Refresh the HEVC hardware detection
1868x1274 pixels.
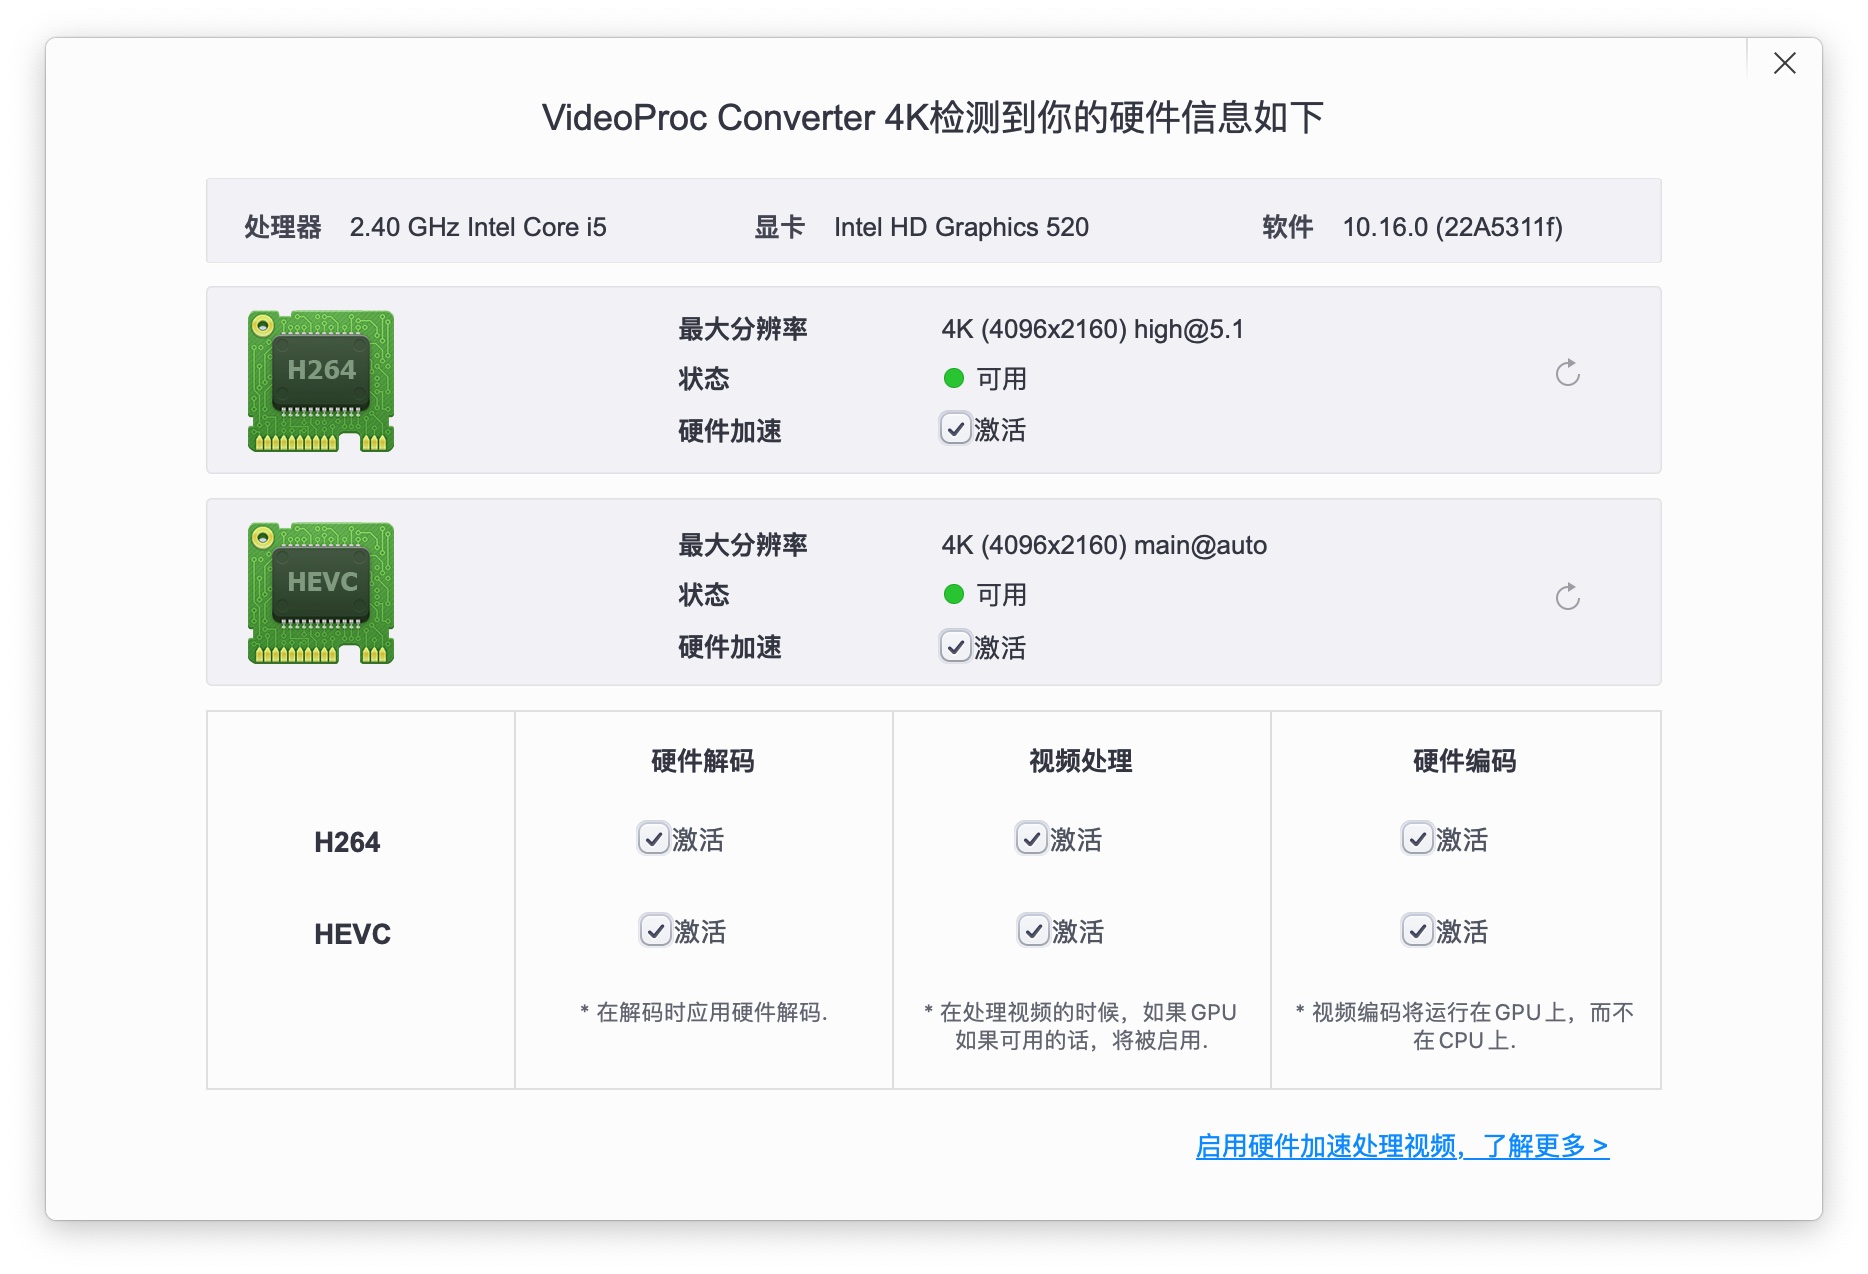[x=1567, y=597]
